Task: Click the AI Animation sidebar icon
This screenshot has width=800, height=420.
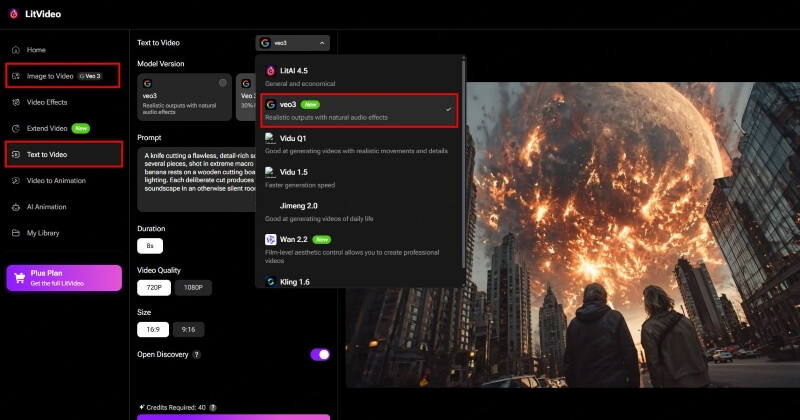Action: pyautogui.click(x=15, y=207)
